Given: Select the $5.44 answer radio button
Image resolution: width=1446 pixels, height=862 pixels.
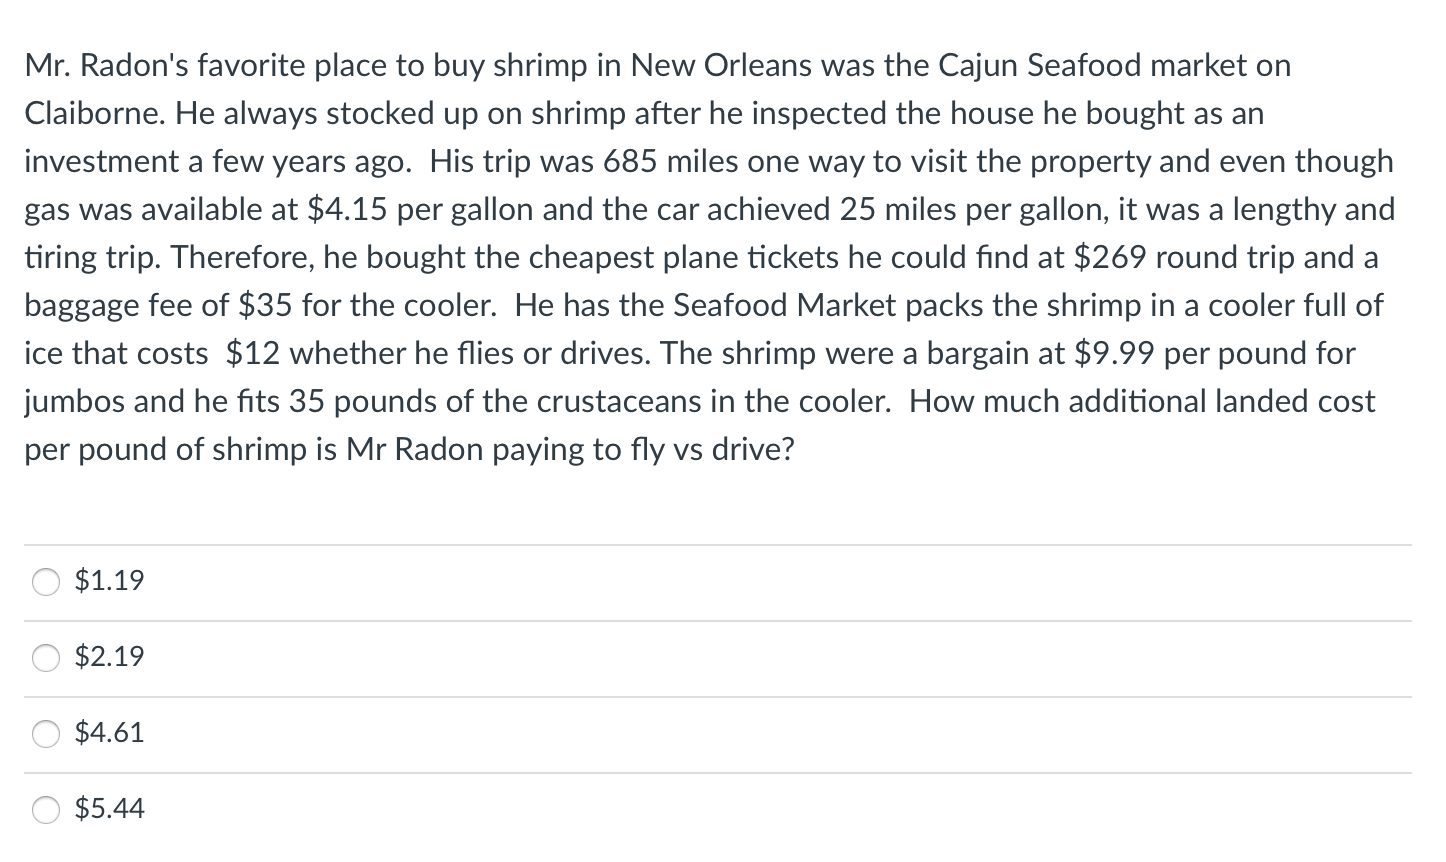Looking at the screenshot, I should click(x=45, y=810).
